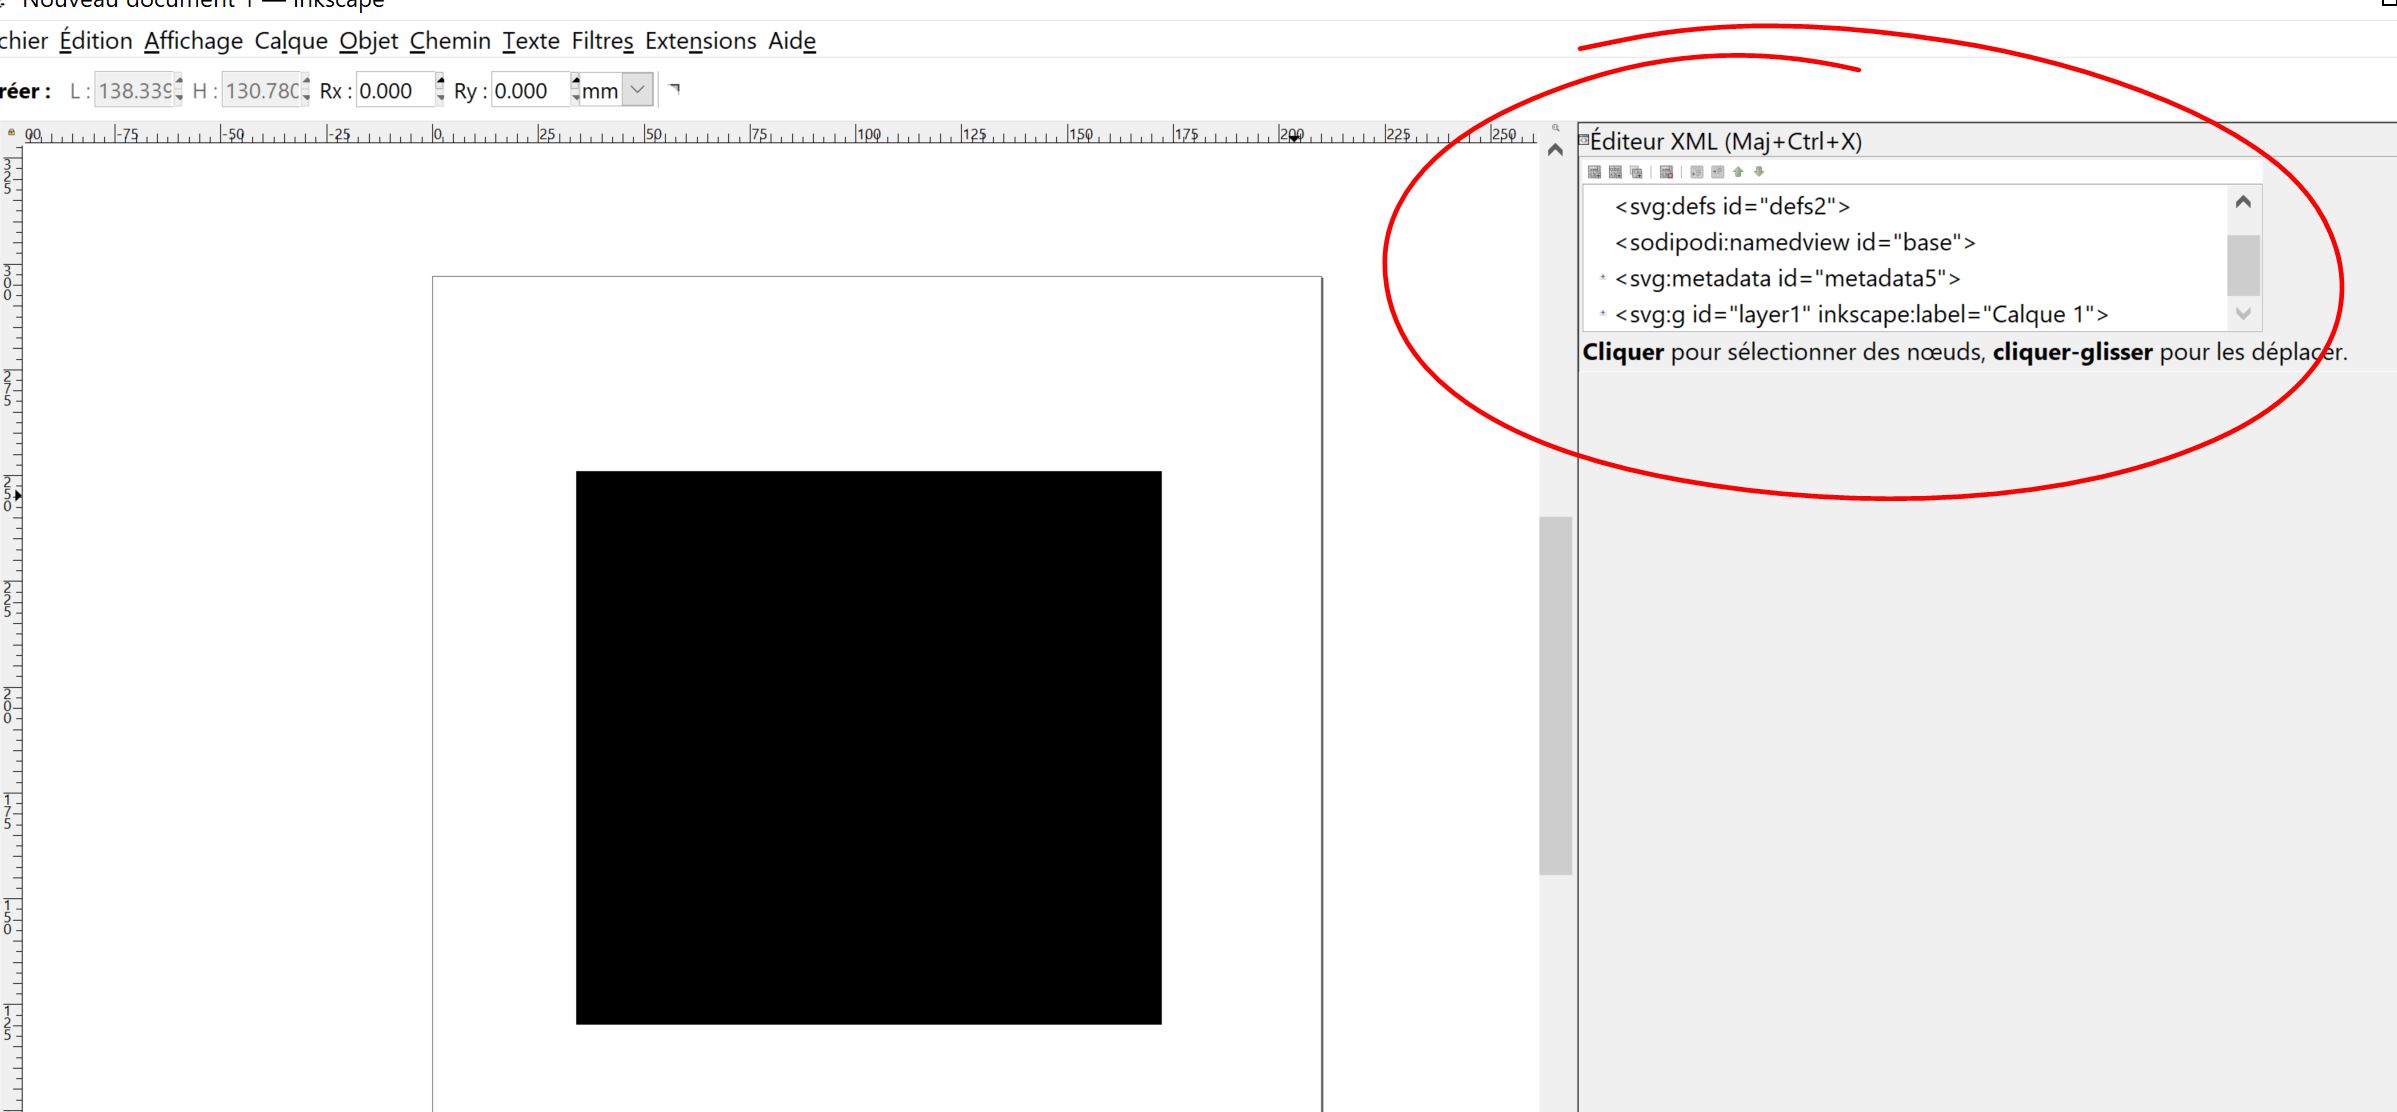
Task: Expand the svg:g layer1 node
Action: (x=1603, y=314)
